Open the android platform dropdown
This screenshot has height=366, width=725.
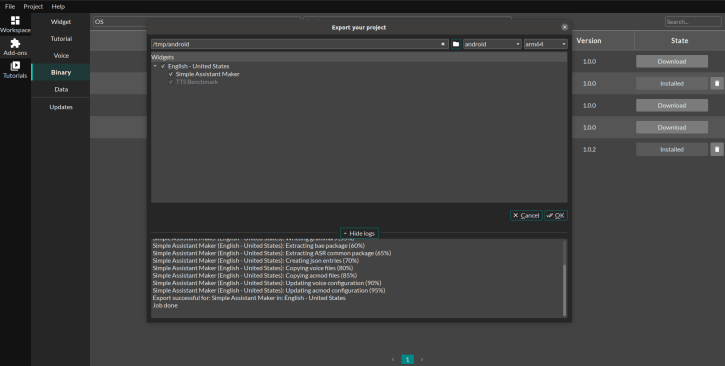492,44
